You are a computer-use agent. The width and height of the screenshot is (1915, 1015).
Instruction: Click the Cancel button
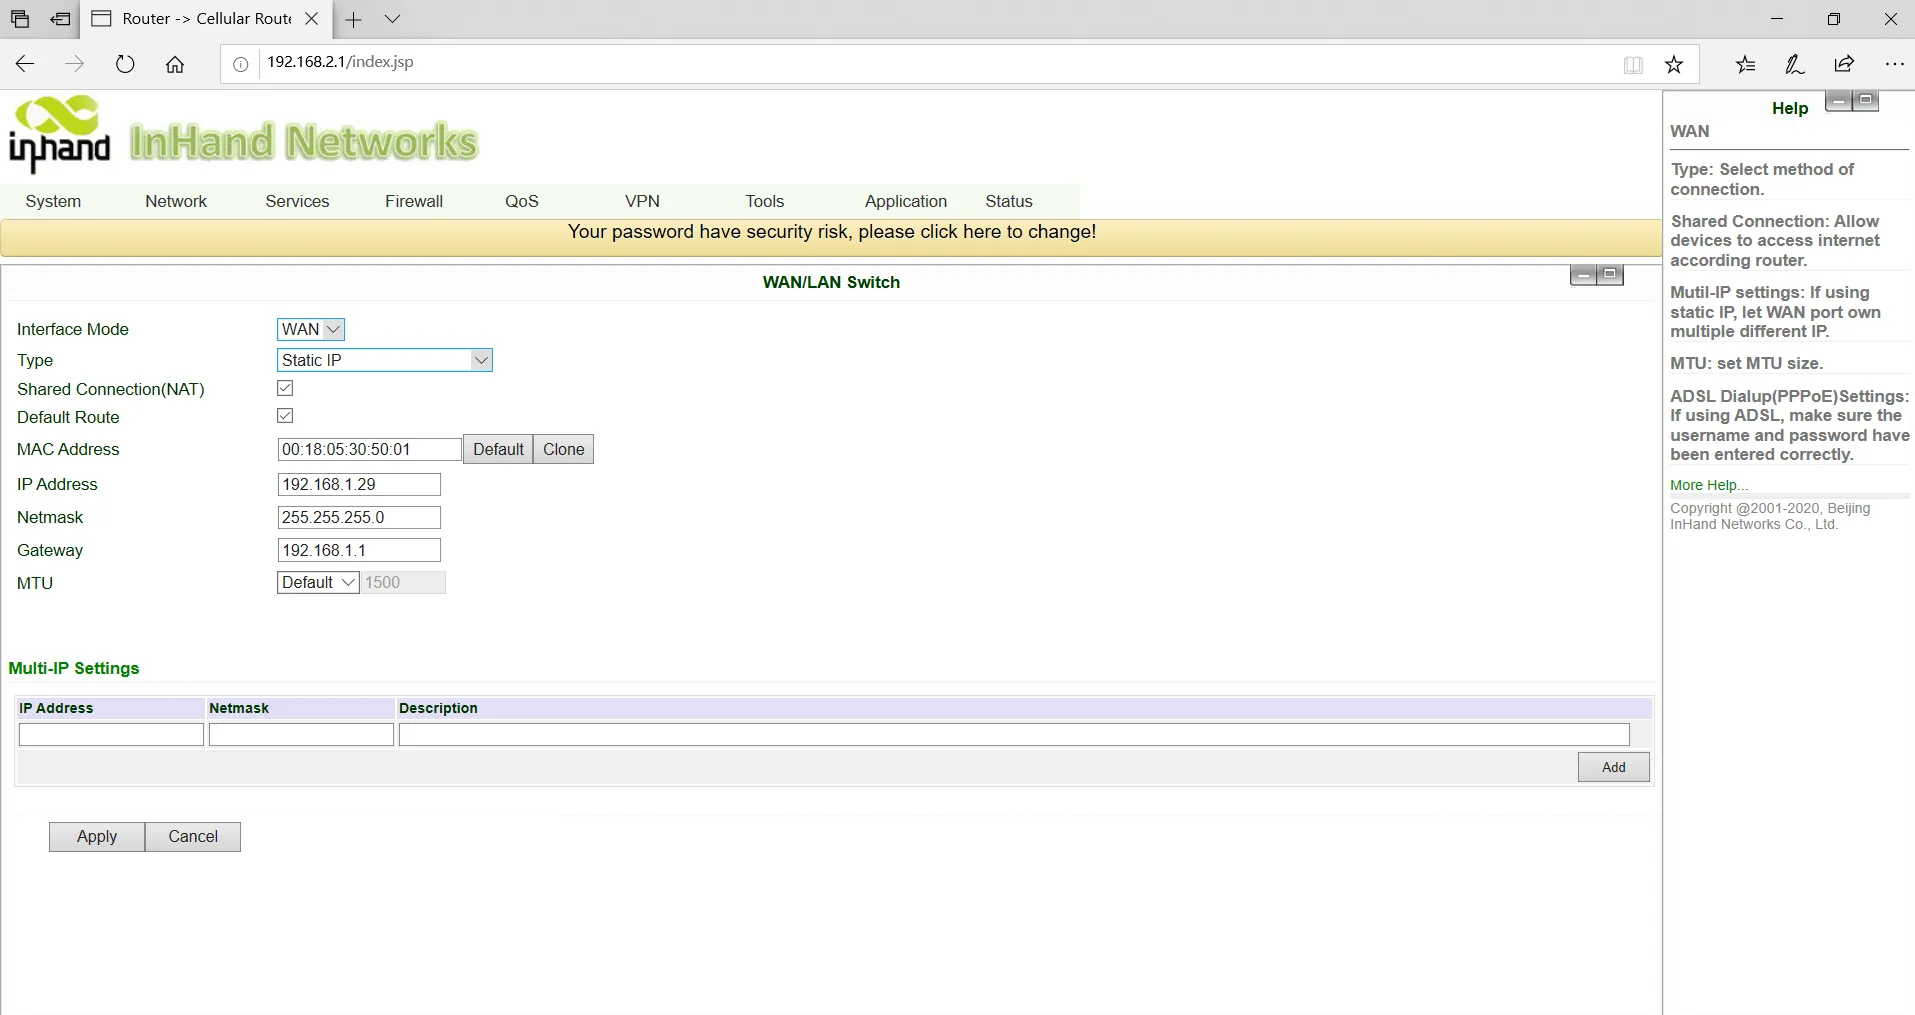[x=193, y=837]
